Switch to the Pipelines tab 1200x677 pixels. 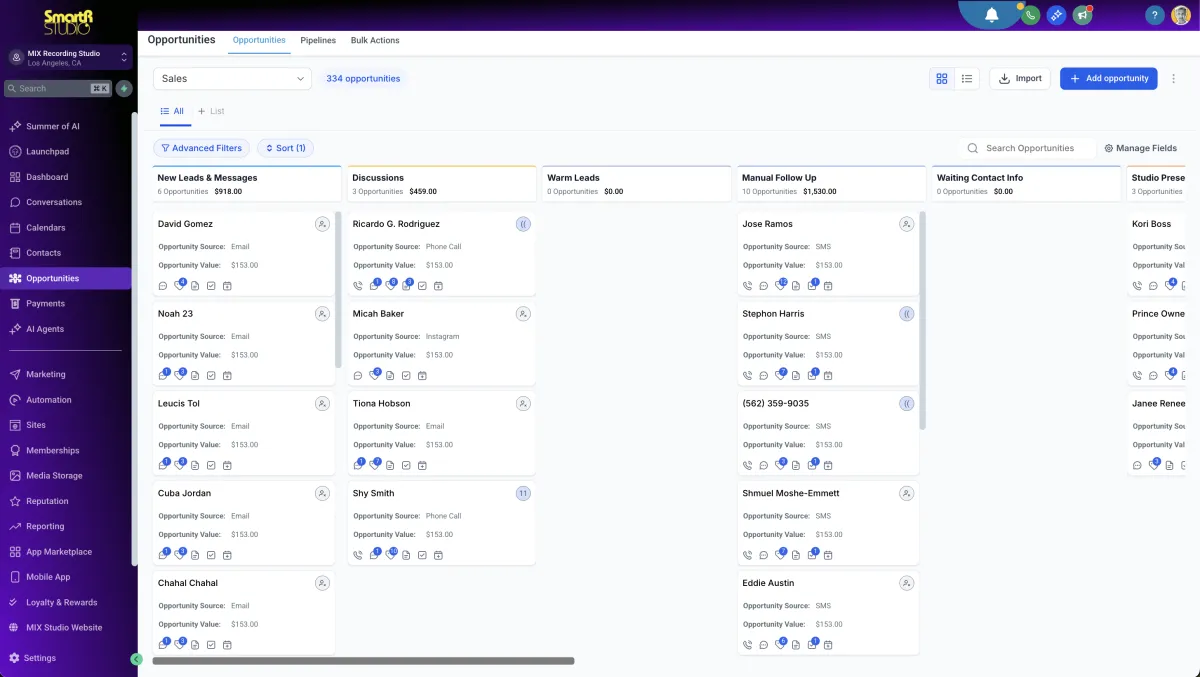click(x=318, y=40)
